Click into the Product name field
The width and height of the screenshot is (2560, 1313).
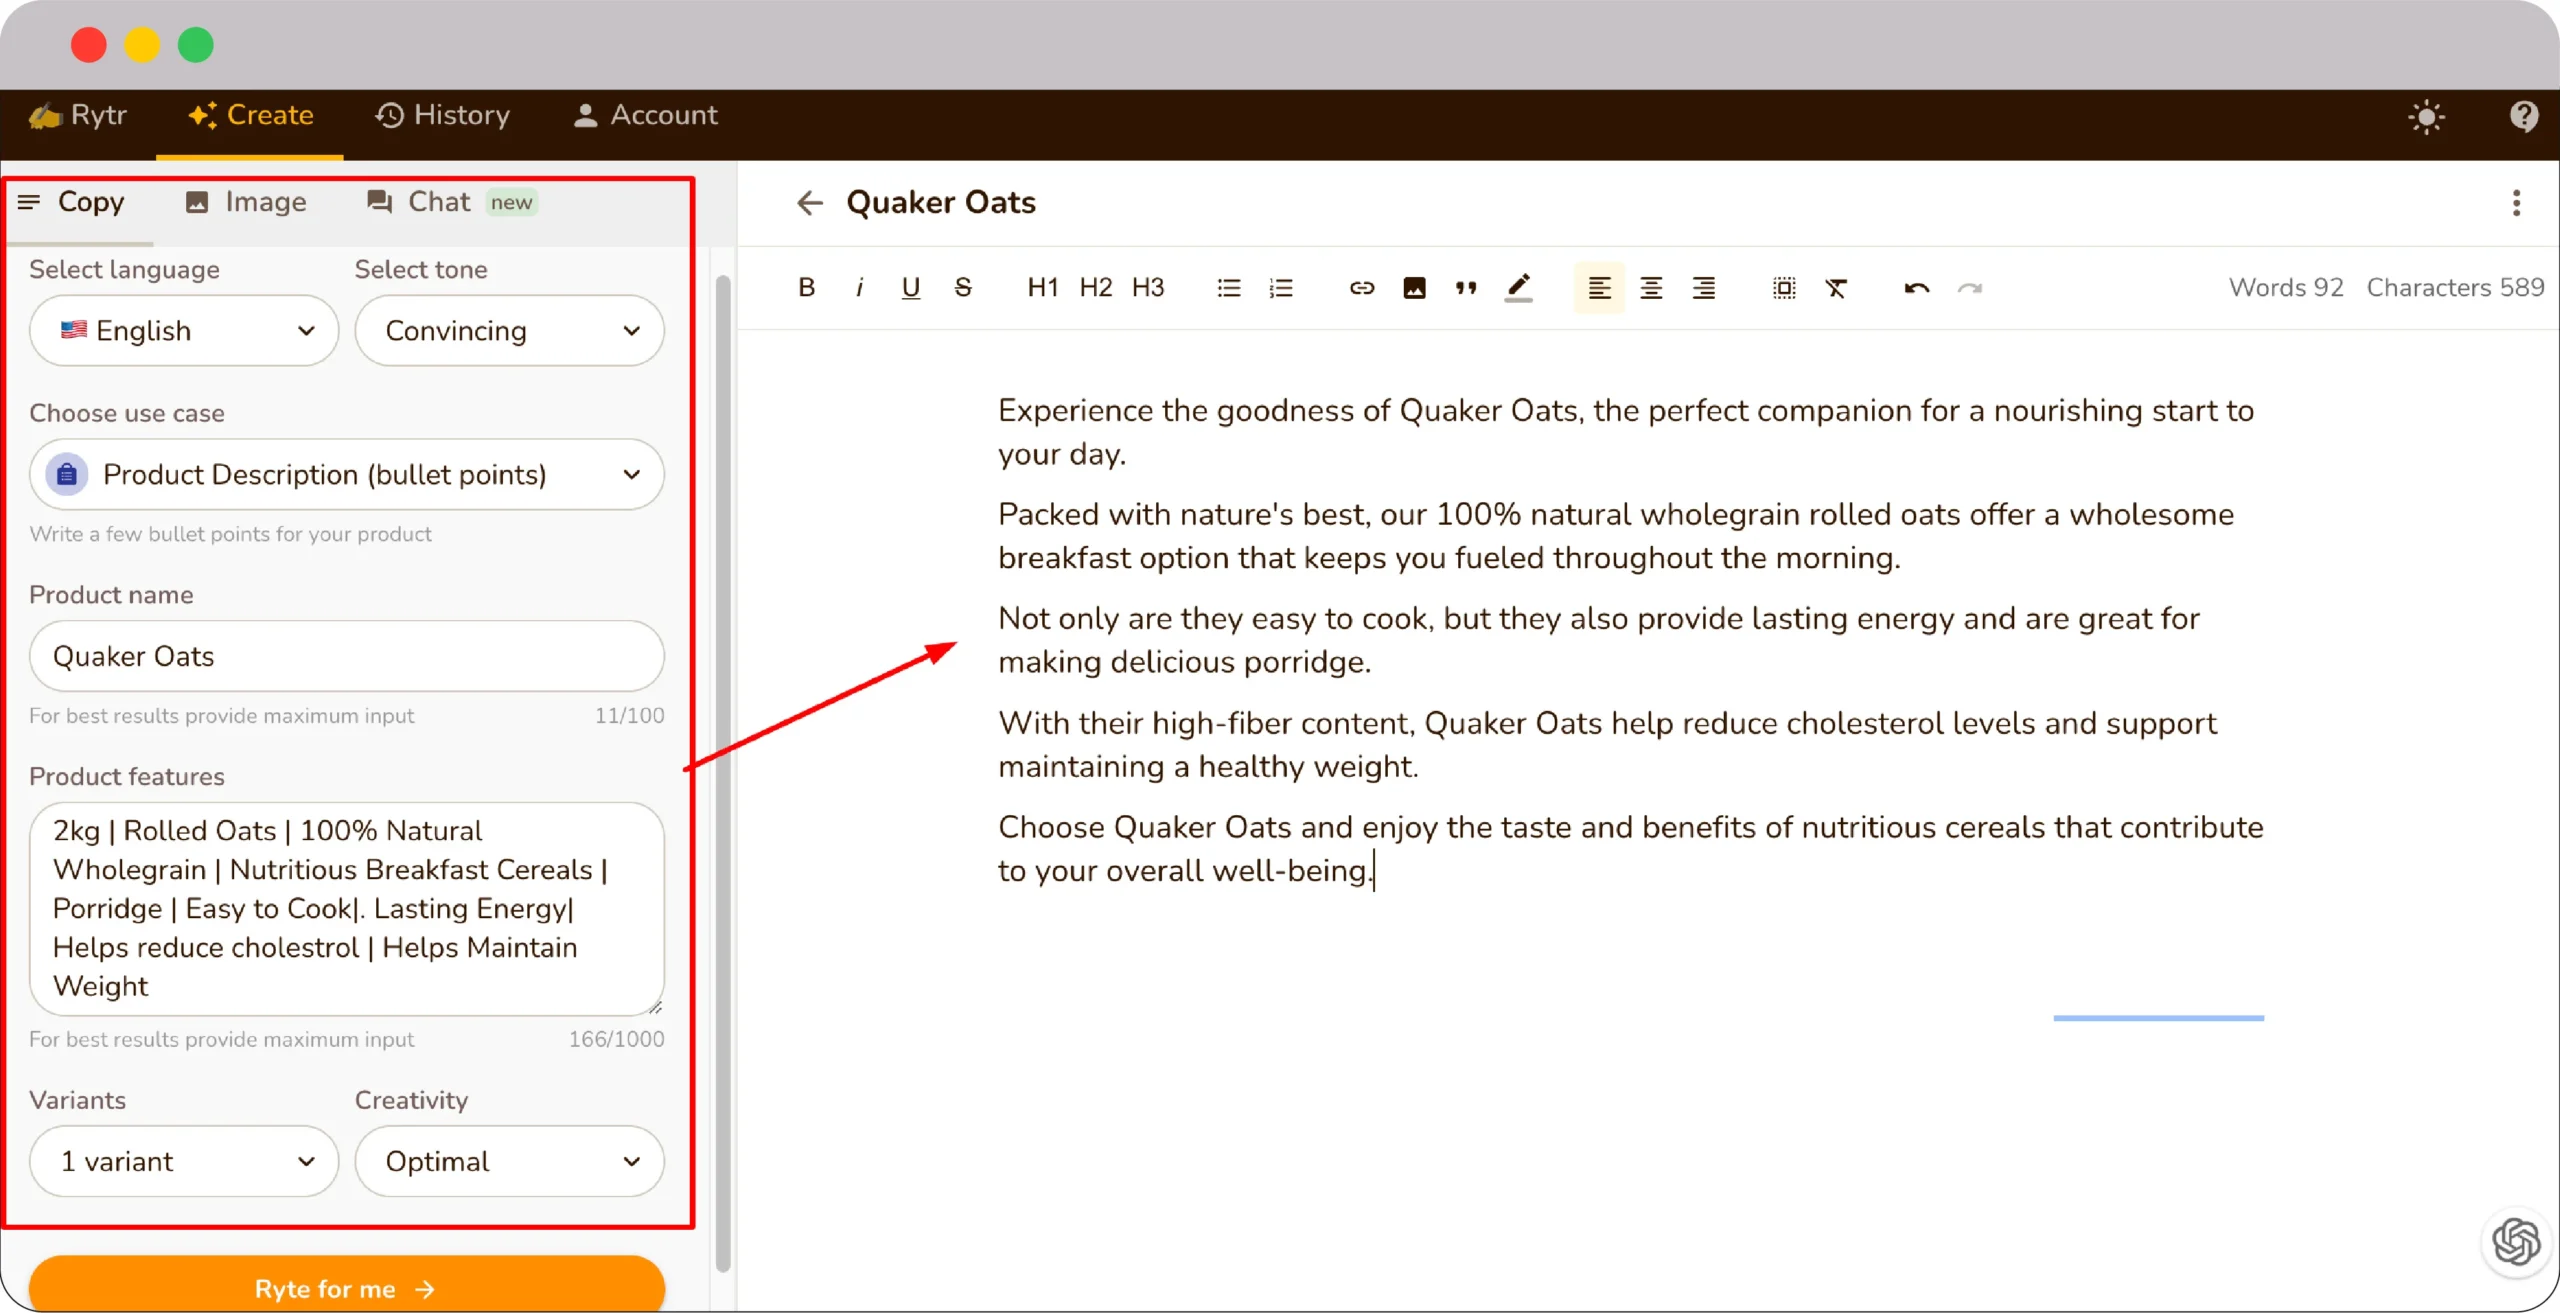pos(347,657)
